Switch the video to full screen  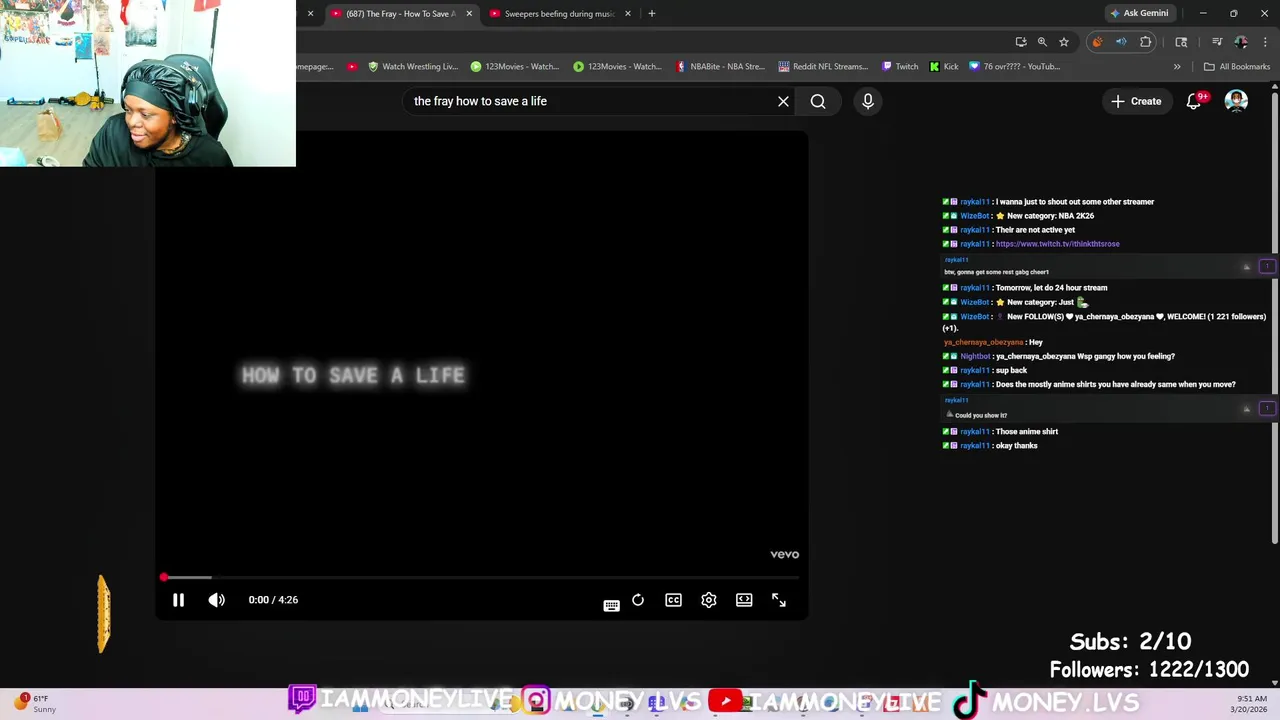(x=779, y=600)
